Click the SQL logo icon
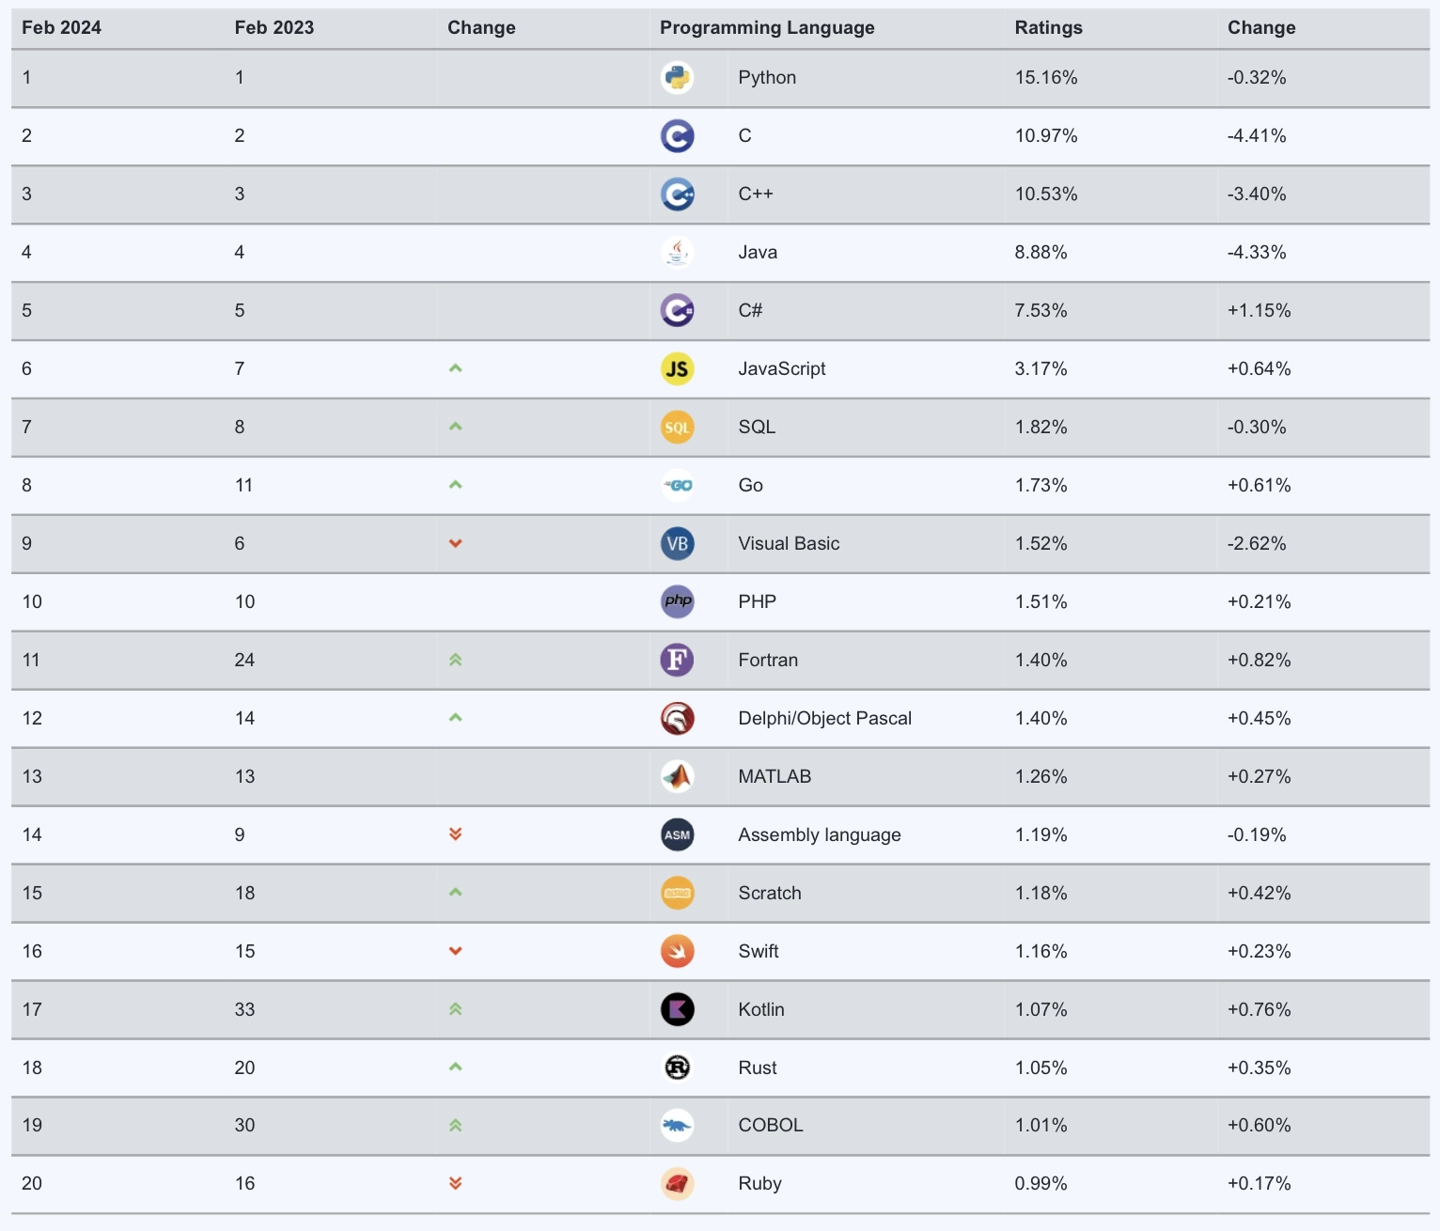The image size is (1440, 1231). (x=677, y=427)
